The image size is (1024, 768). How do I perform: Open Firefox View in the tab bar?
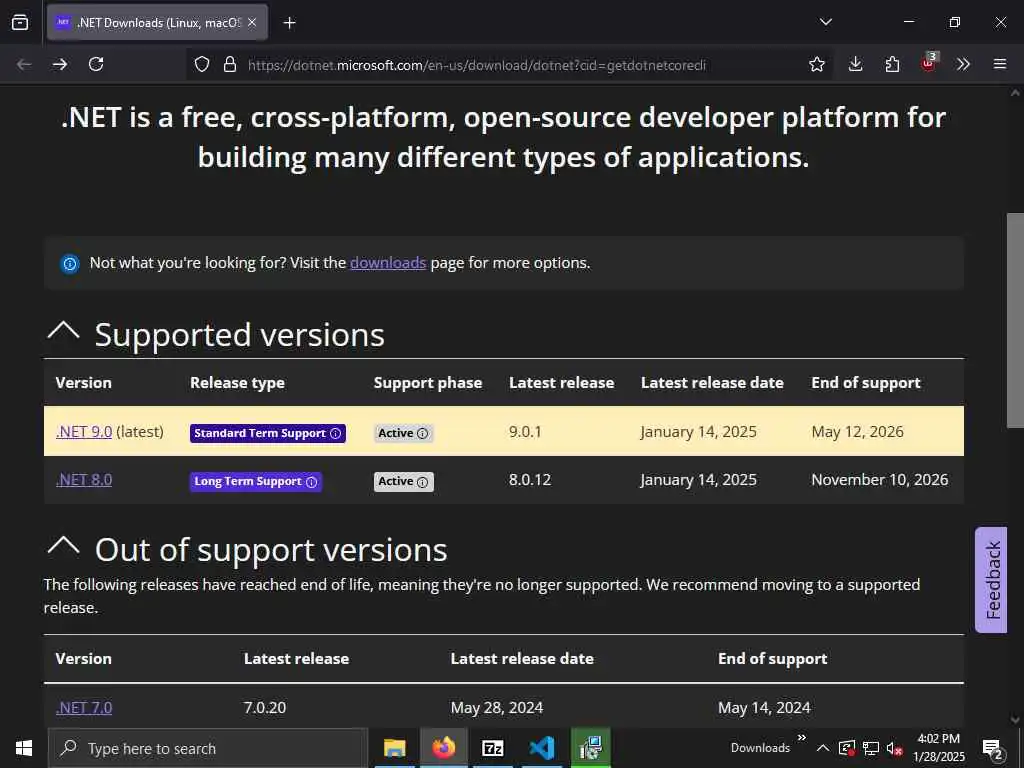pos(20,22)
